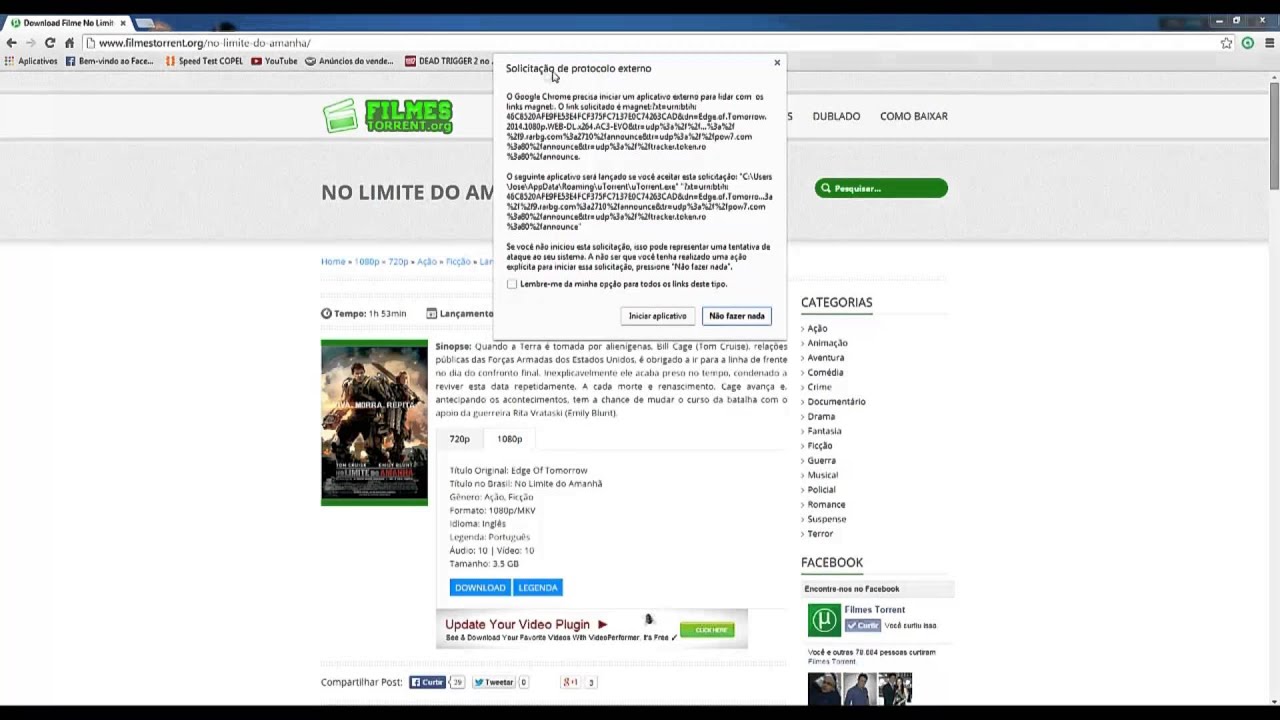Viewport: 1280px width, 720px height.
Task: Click Iniciar aplicativo button
Action: tap(657, 316)
